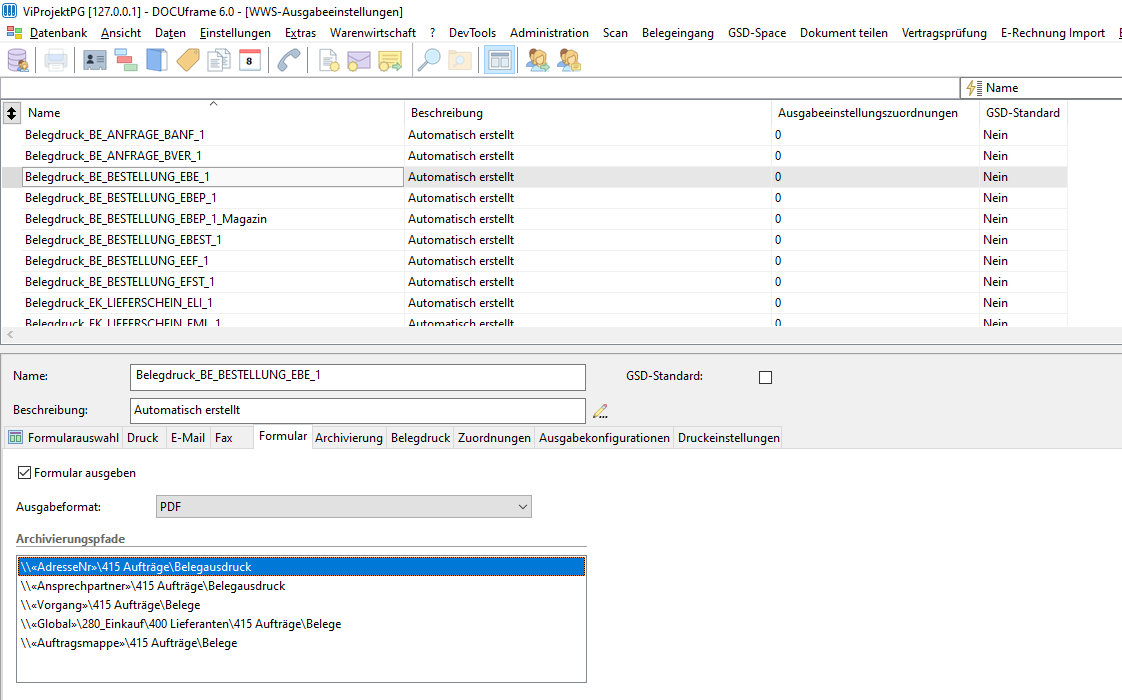Click the users with note icon
Image resolution: width=1122 pixels, height=700 pixels.
pos(570,60)
